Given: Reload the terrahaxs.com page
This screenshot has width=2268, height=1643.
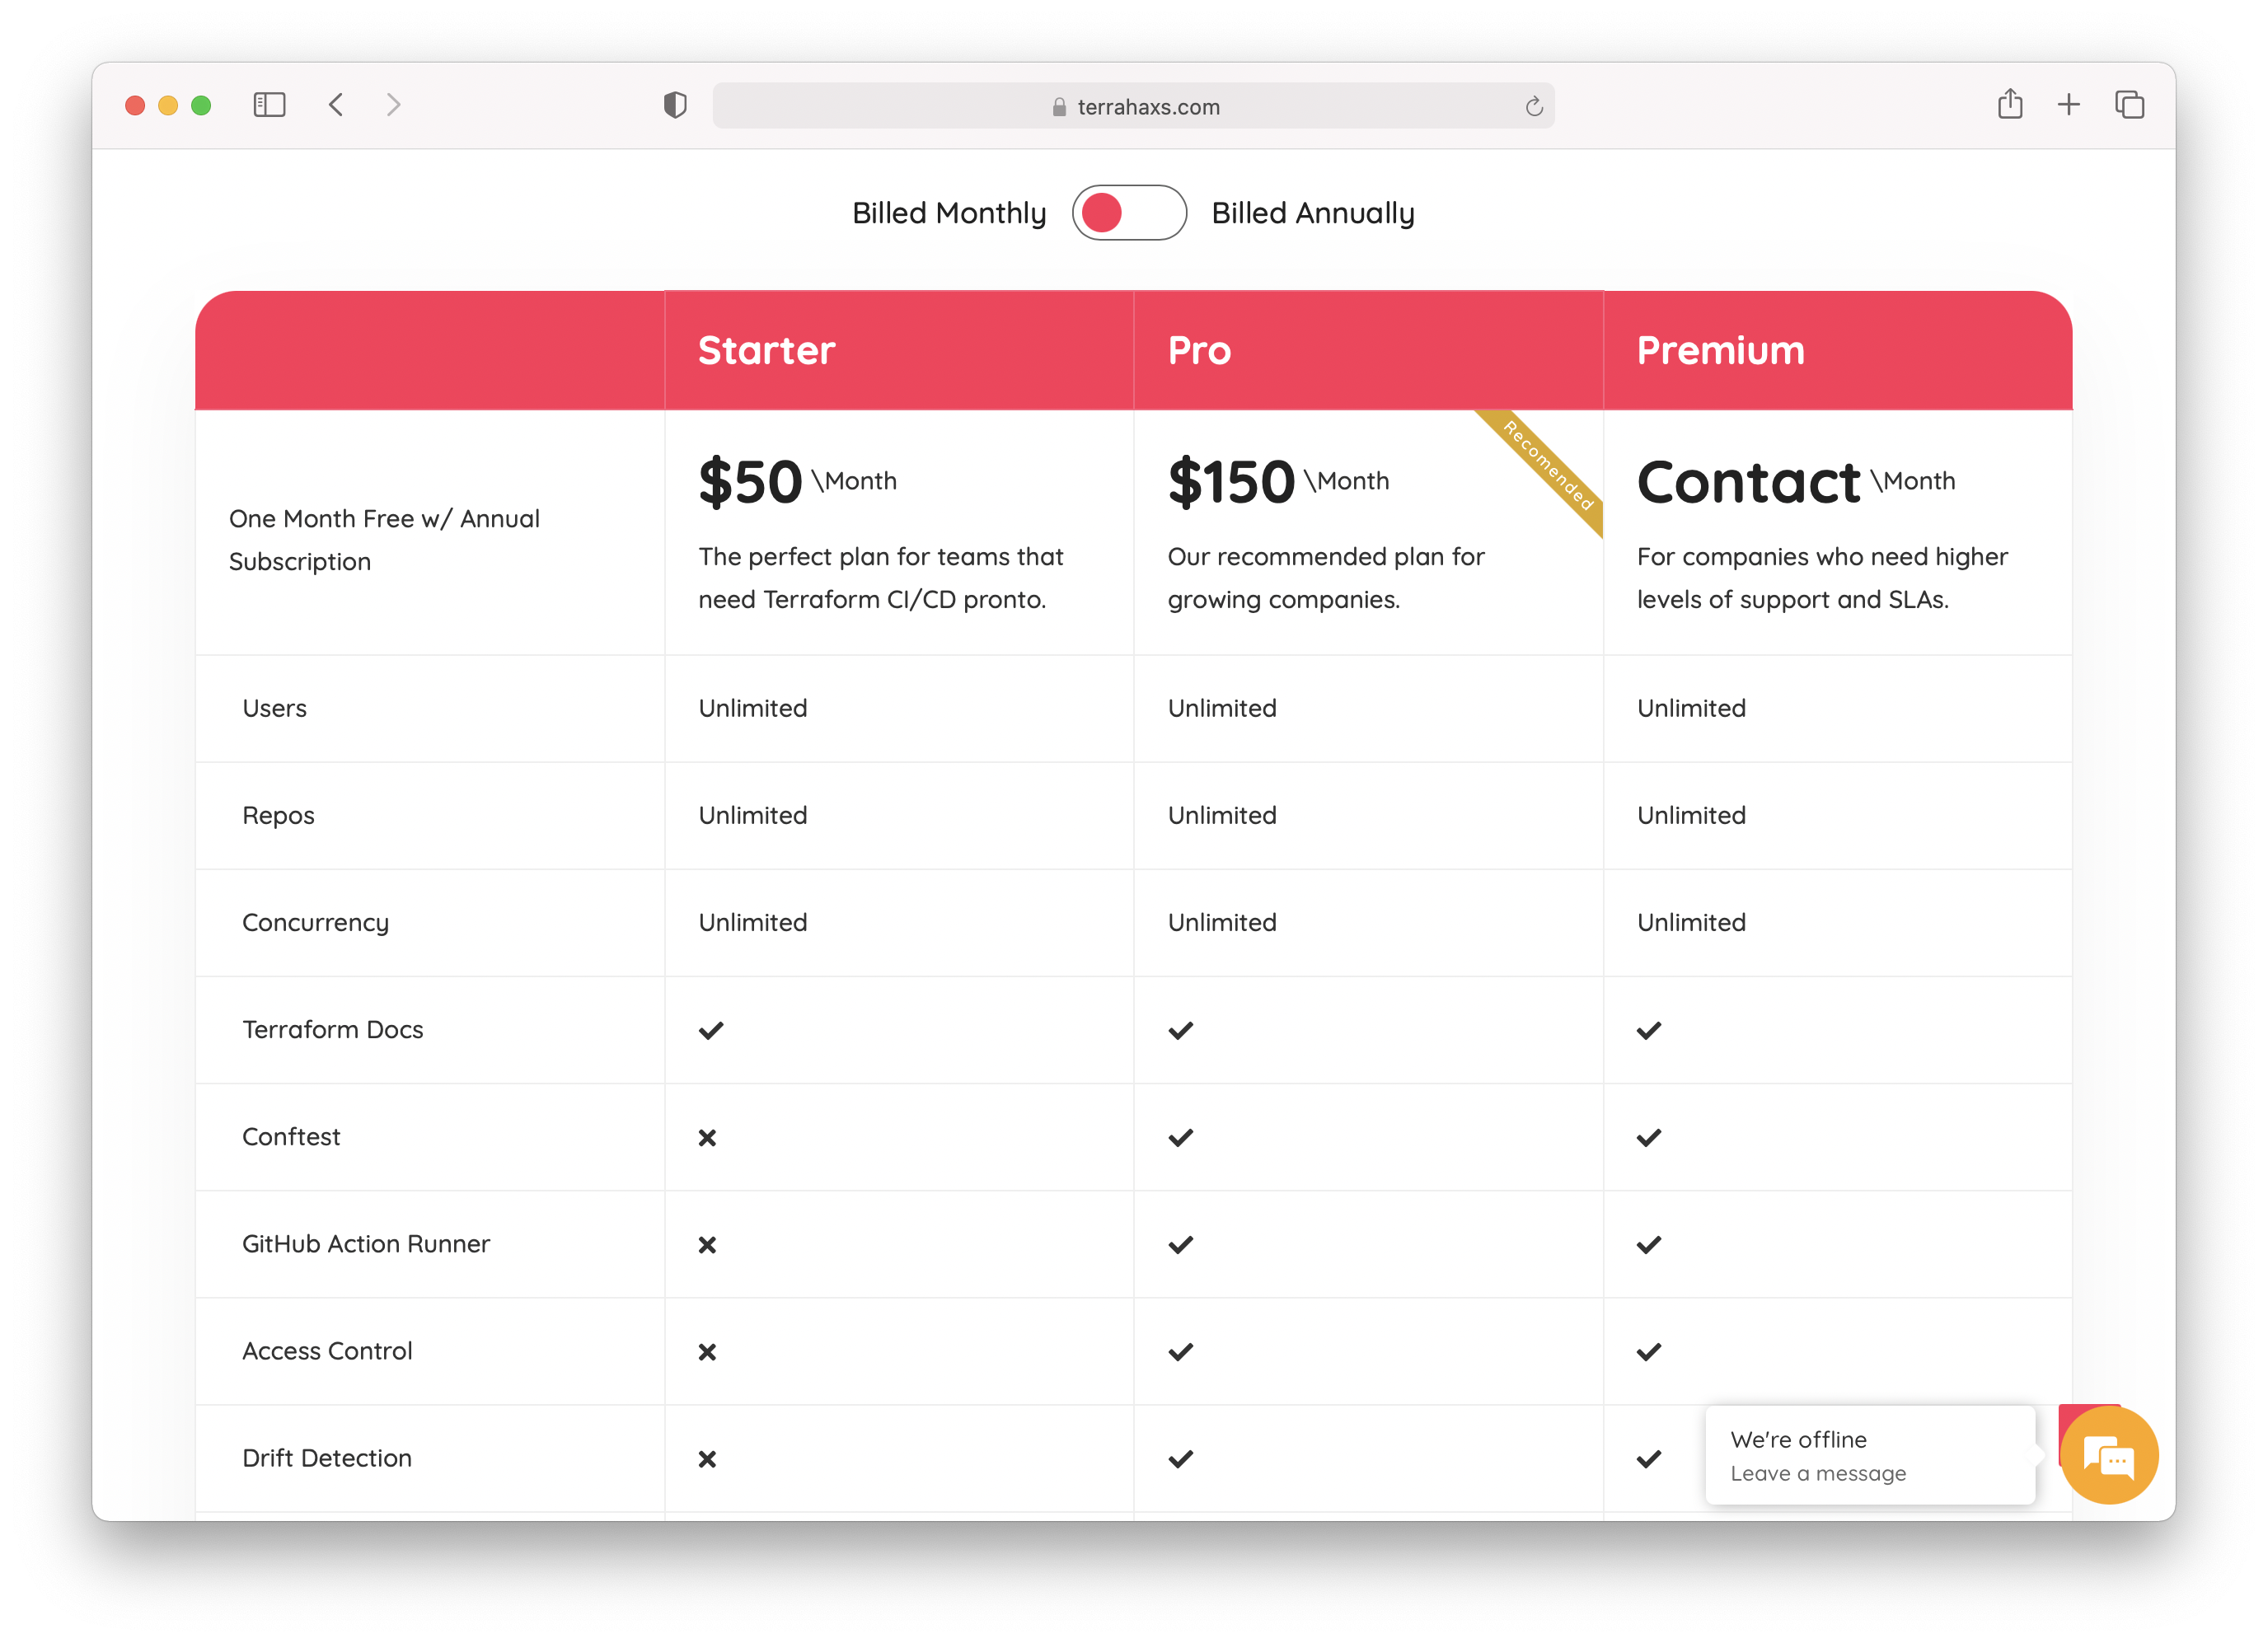Looking at the screenshot, I should coord(1533,107).
